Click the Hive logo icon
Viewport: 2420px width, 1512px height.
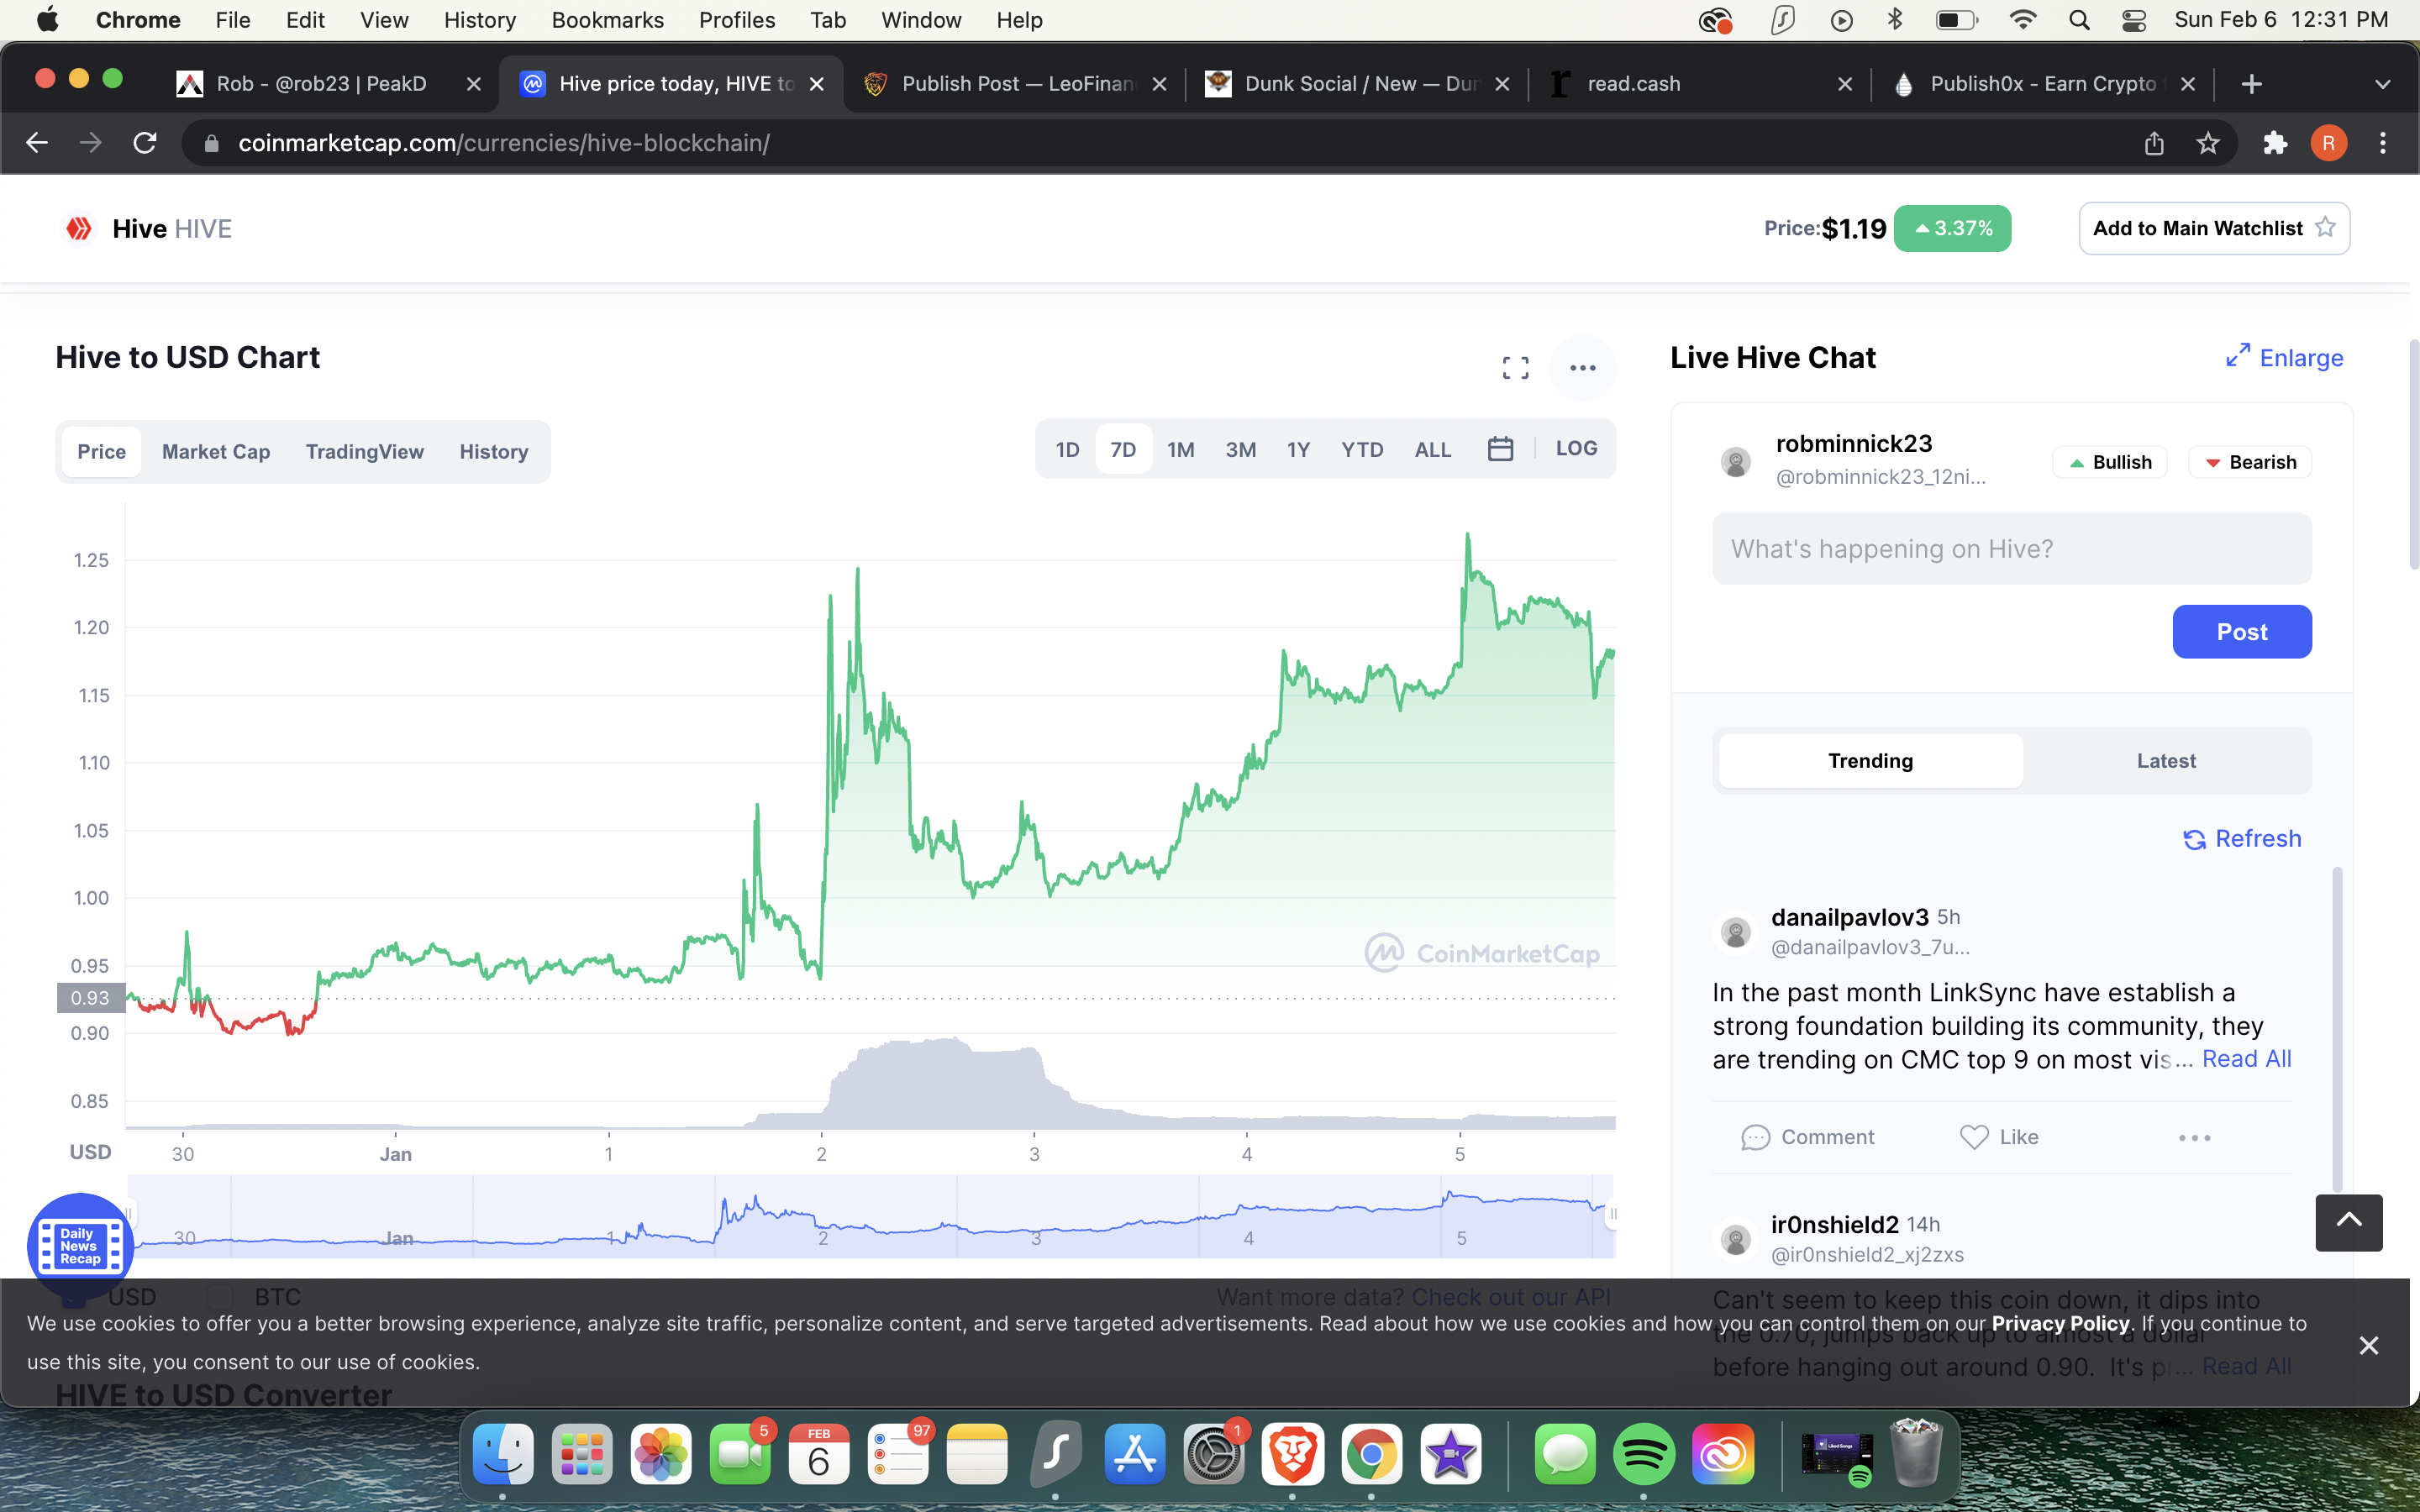pos(79,229)
